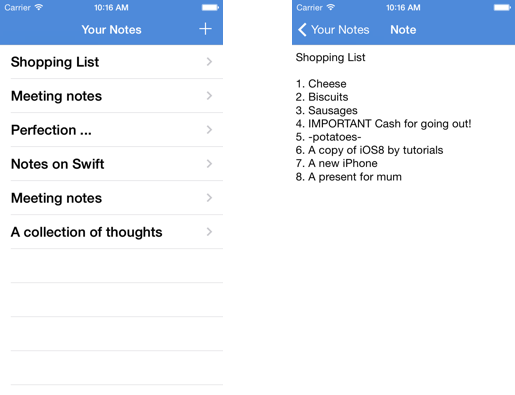Tap the back chevron arrow on Note screen

(x=302, y=30)
